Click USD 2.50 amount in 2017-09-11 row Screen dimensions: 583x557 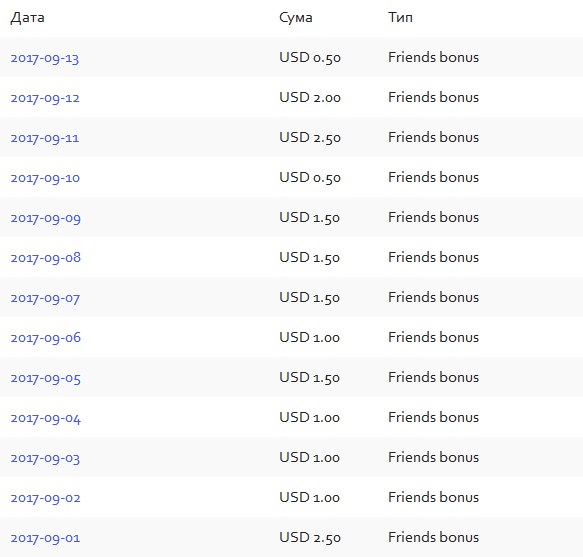tap(310, 138)
